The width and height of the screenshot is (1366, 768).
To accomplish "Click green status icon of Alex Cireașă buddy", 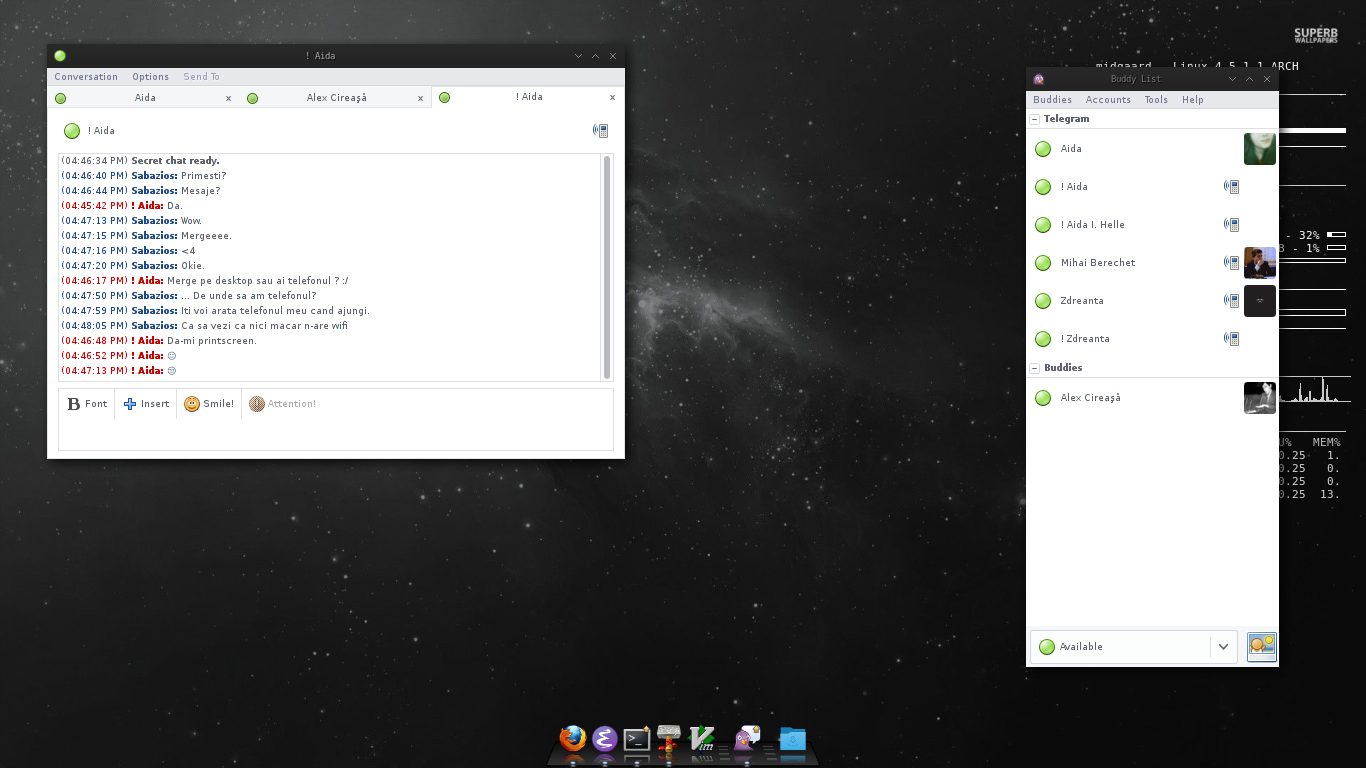I will click(1043, 398).
